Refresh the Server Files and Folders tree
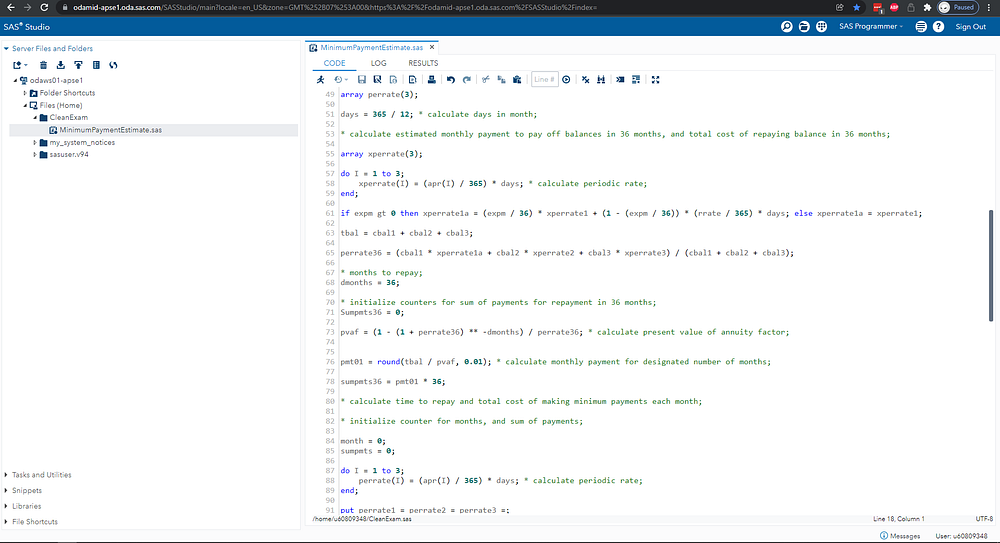The width and height of the screenshot is (1000, 543). coord(113,65)
